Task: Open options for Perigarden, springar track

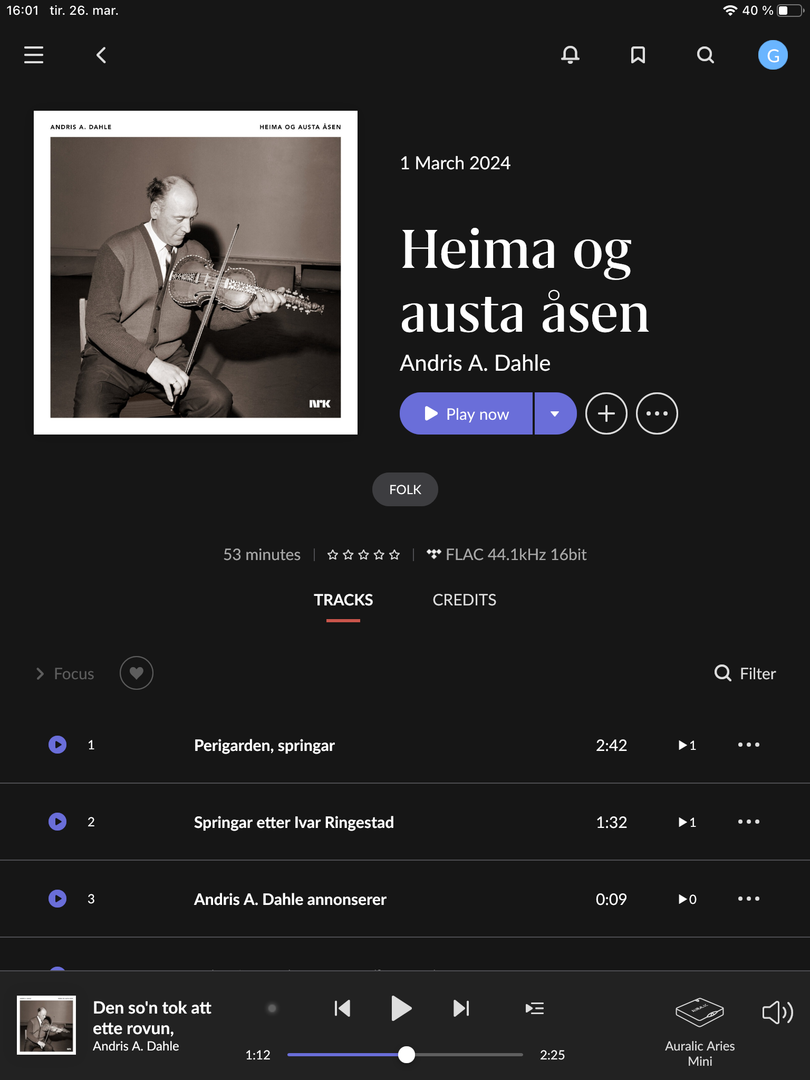Action: pyautogui.click(x=749, y=745)
